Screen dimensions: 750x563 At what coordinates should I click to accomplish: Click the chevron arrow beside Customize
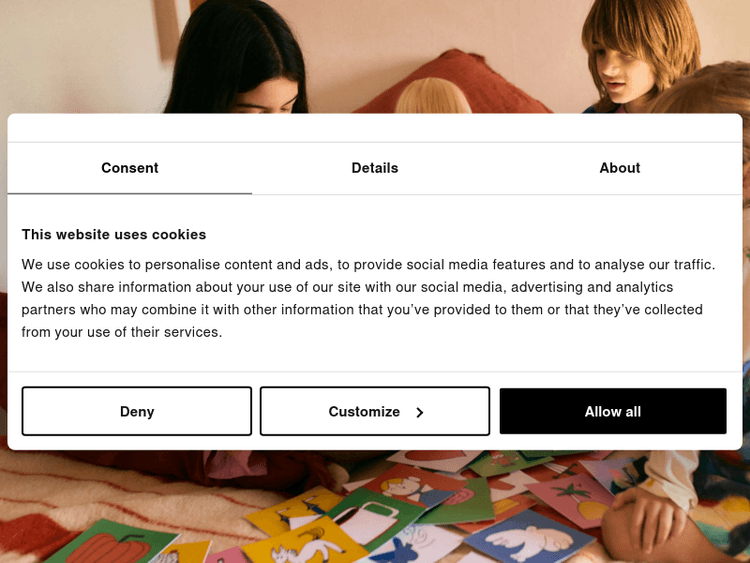(x=420, y=412)
